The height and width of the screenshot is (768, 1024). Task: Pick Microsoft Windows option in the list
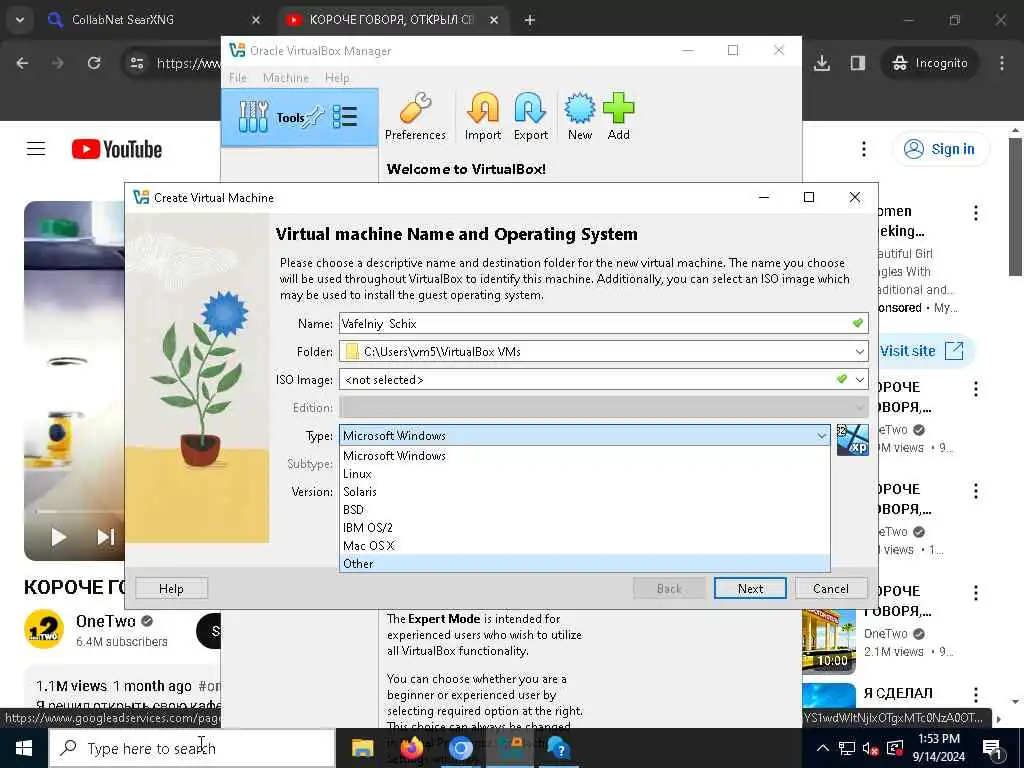click(584, 456)
